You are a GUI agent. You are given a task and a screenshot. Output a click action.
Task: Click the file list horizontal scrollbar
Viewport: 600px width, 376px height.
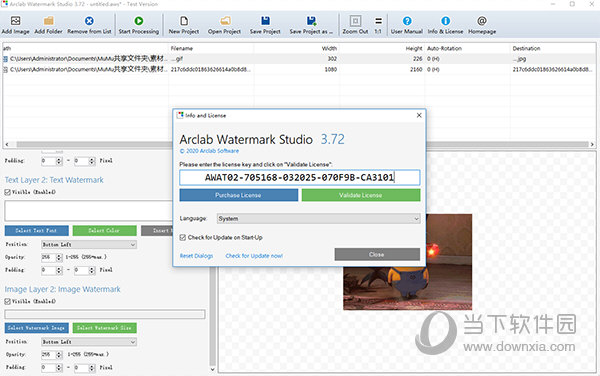click(302, 145)
